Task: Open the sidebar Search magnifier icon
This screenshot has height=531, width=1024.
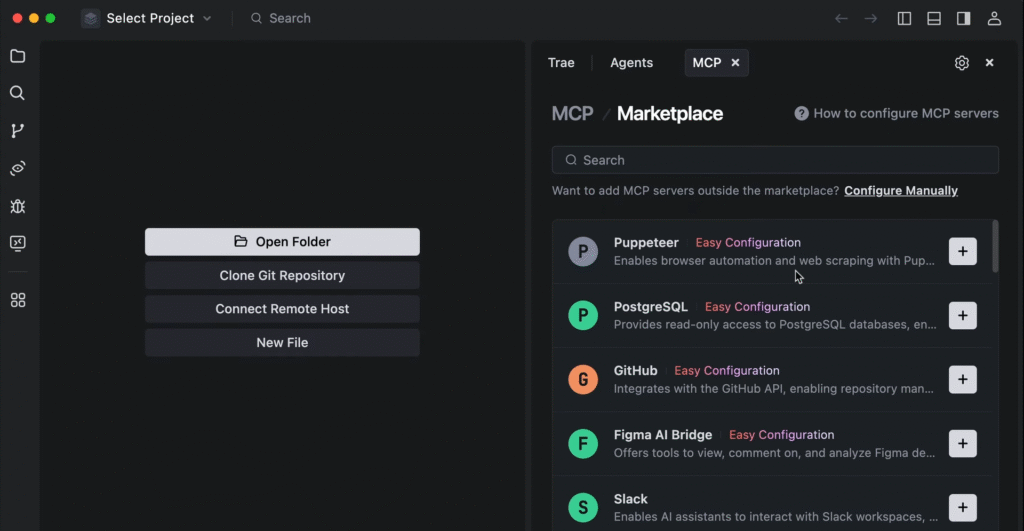Action: pos(18,93)
